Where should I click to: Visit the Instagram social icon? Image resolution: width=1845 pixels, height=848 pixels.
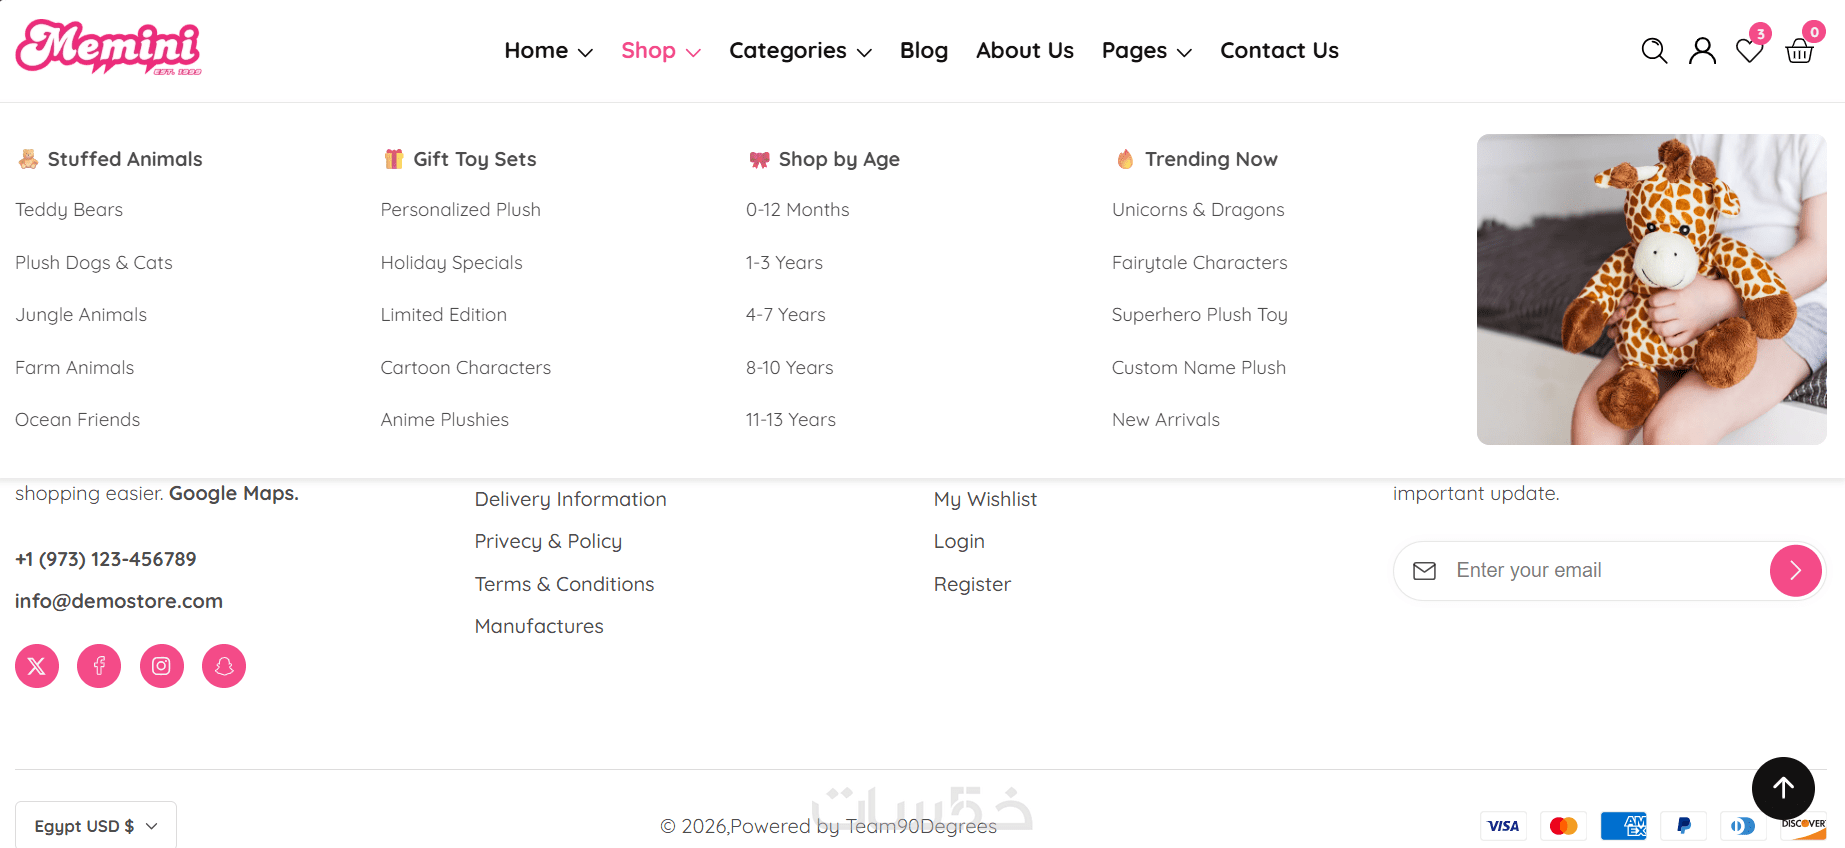[x=162, y=666]
